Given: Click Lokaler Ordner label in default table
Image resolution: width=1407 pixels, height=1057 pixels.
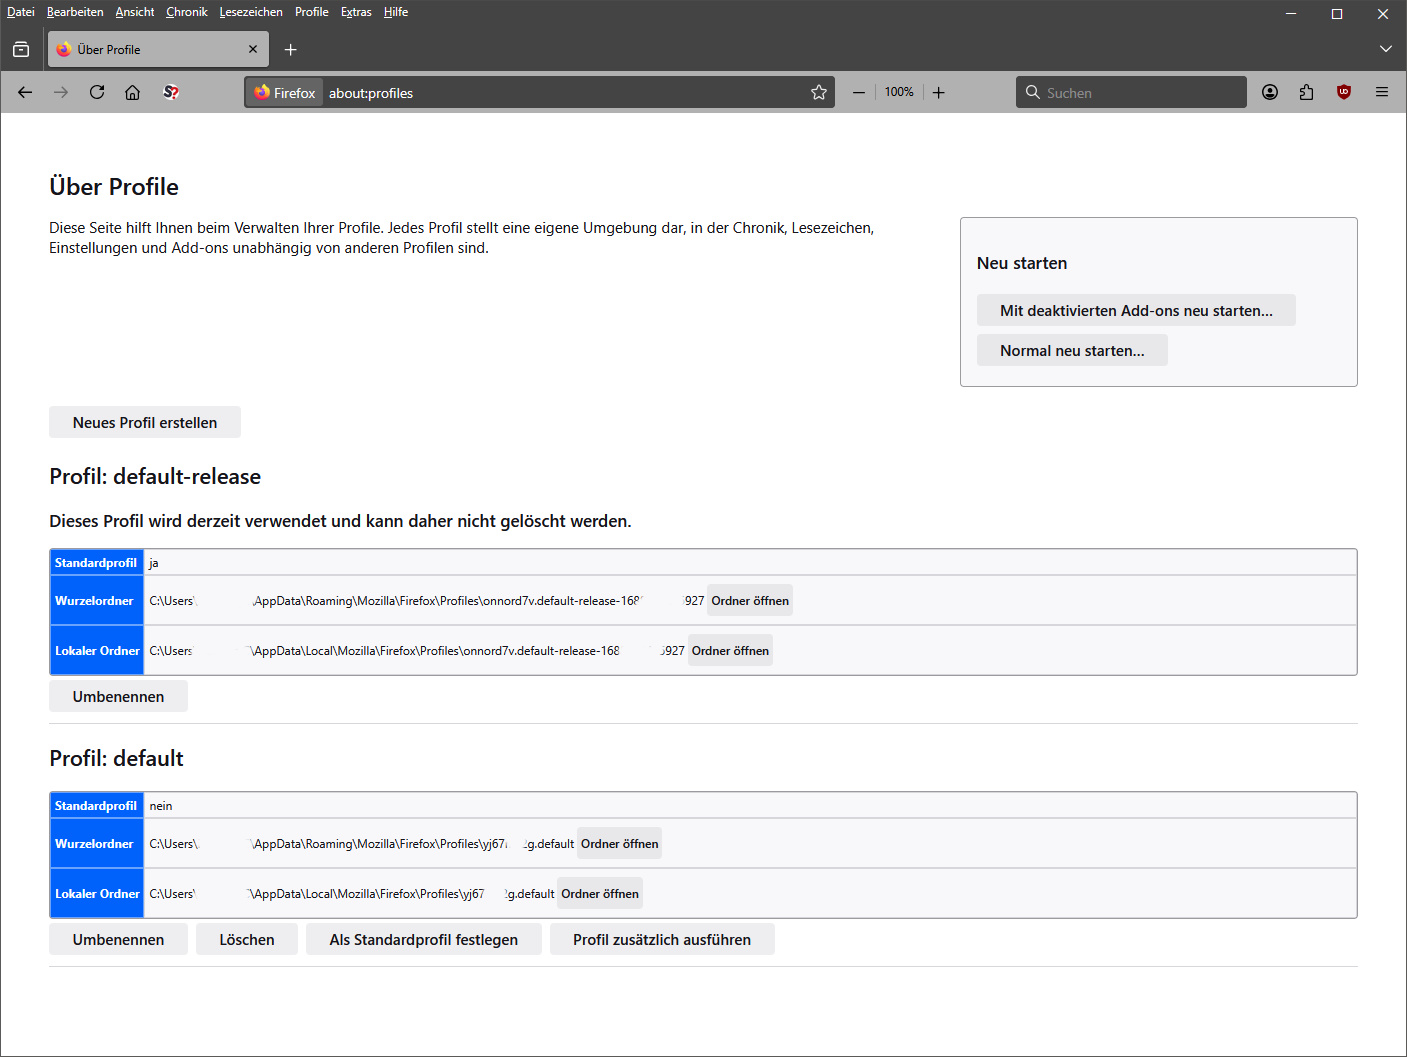Looking at the screenshot, I should [97, 893].
